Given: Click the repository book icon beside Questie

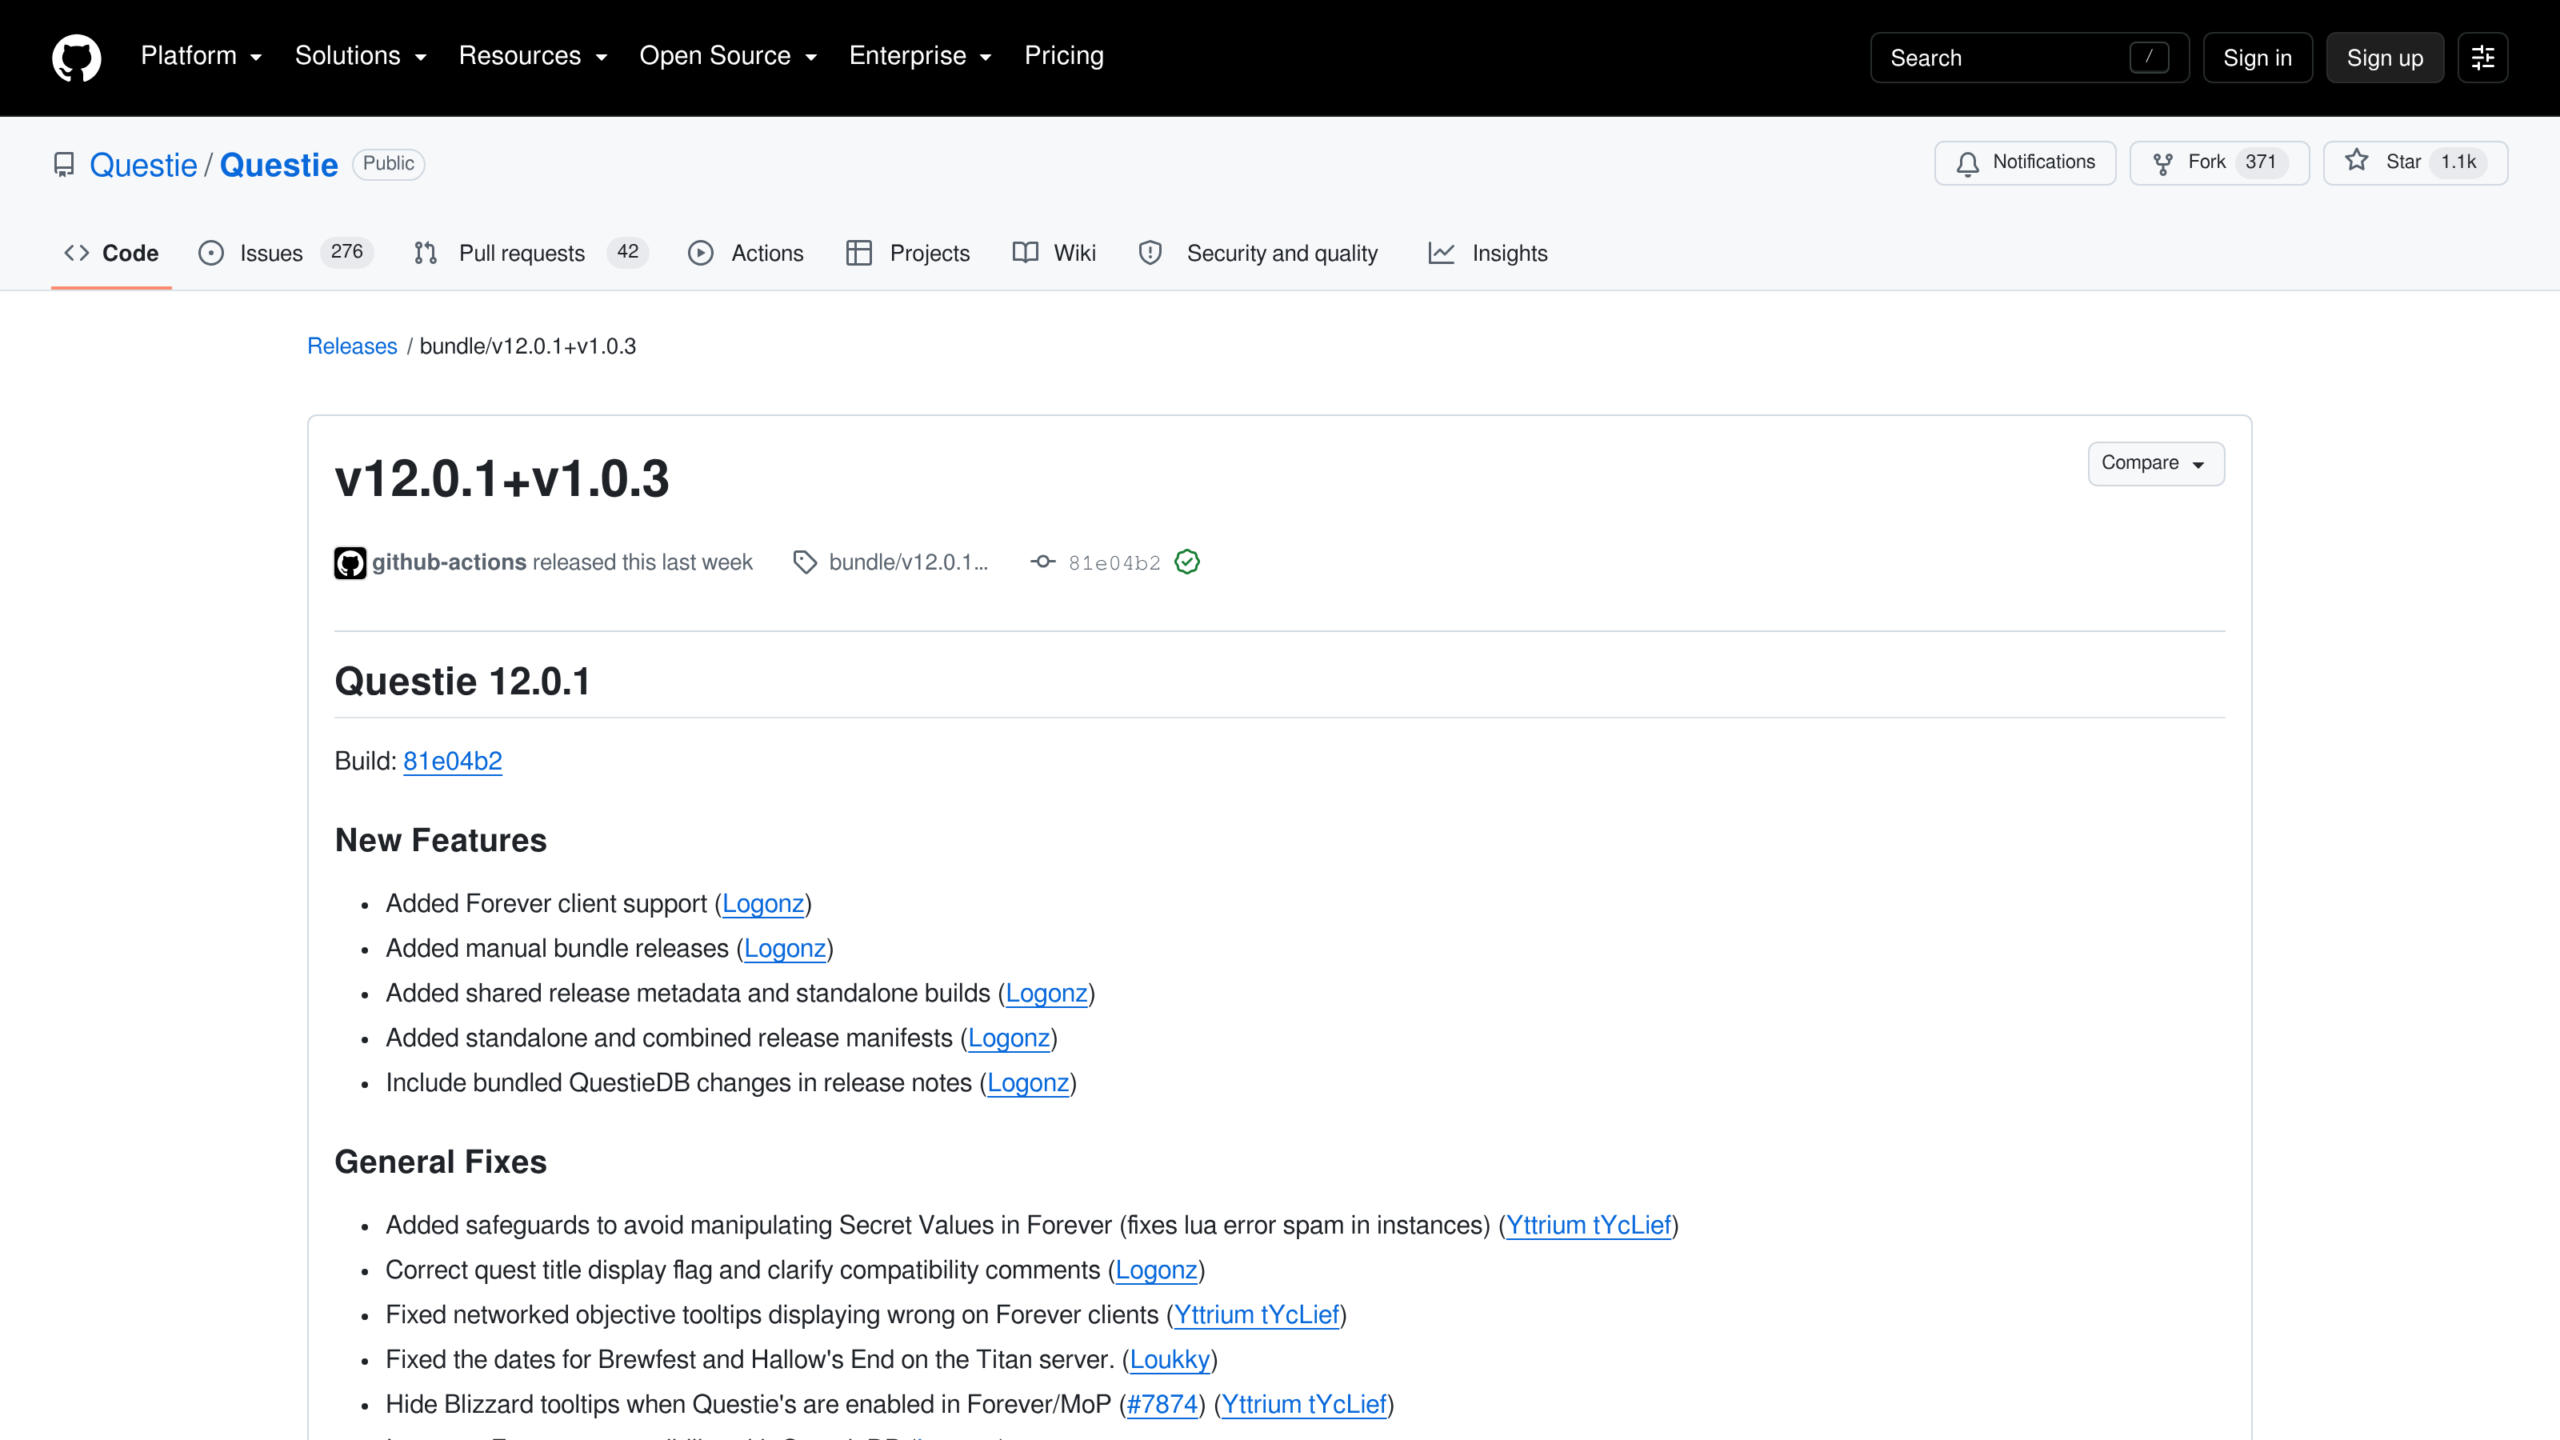Looking at the screenshot, I should pyautogui.click(x=64, y=164).
